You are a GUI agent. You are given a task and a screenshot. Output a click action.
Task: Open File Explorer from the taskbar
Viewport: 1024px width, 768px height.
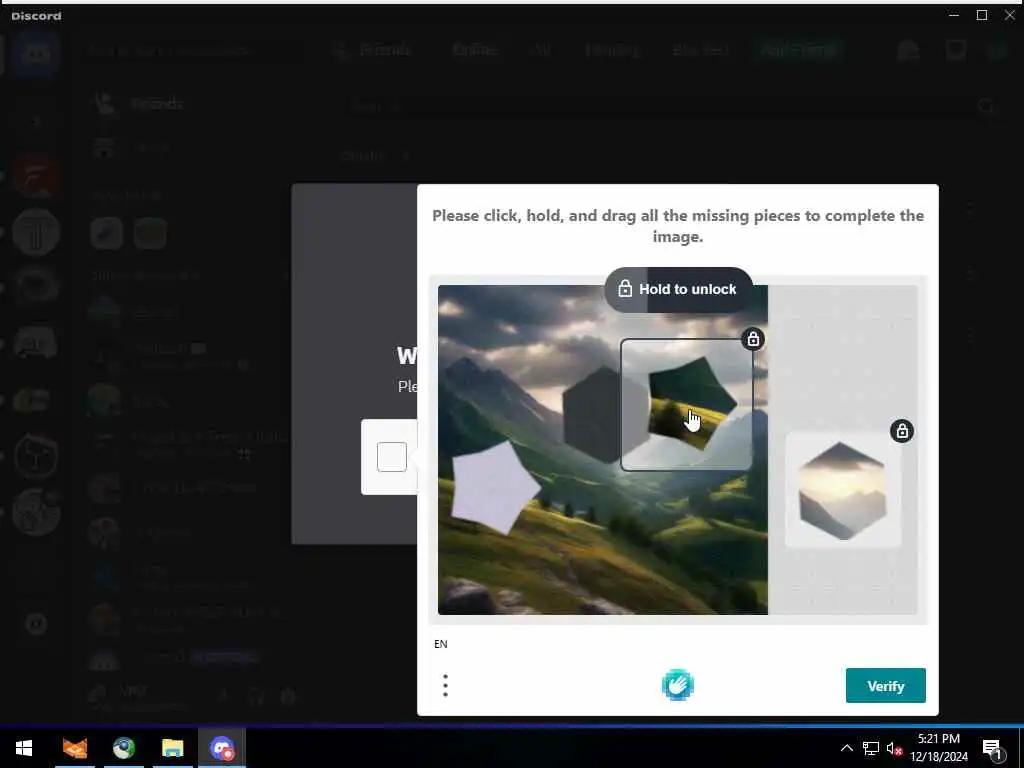click(172, 748)
